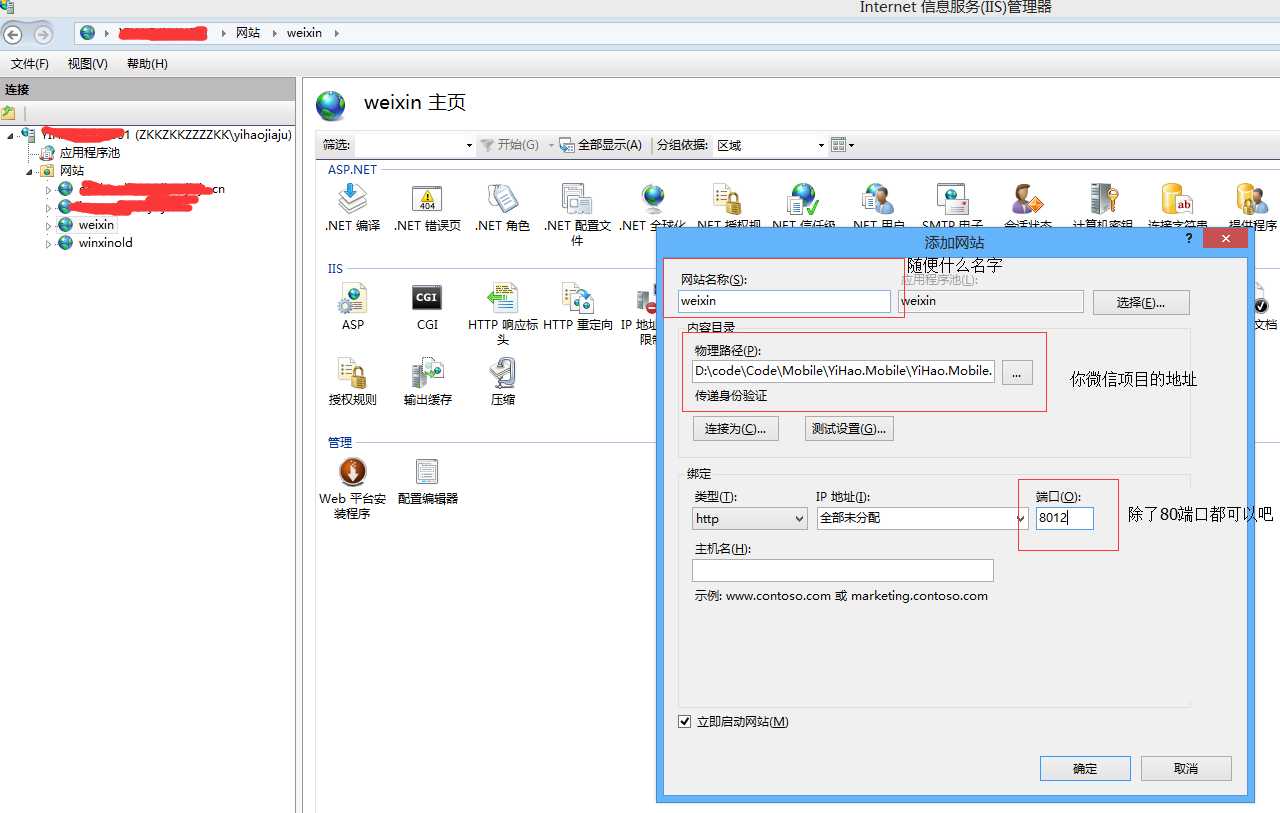
Task: Open the 压缩 compression icon
Action: click(502, 373)
